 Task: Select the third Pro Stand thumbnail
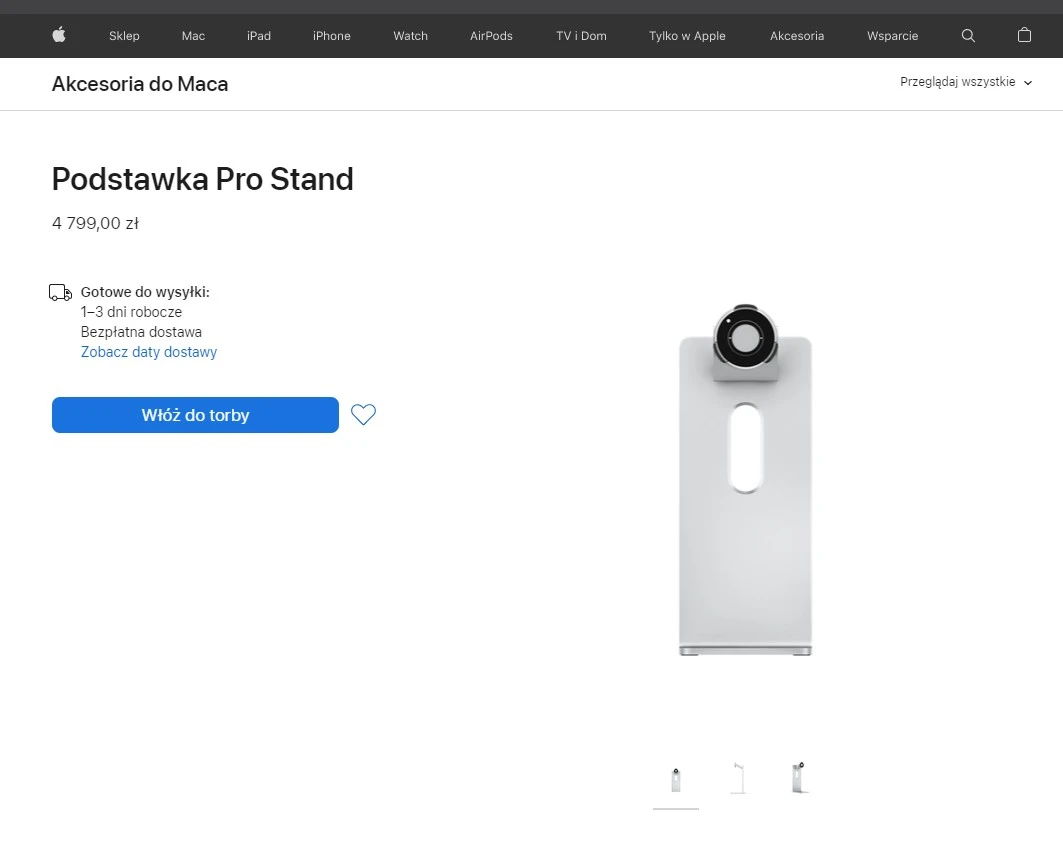point(799,777)
